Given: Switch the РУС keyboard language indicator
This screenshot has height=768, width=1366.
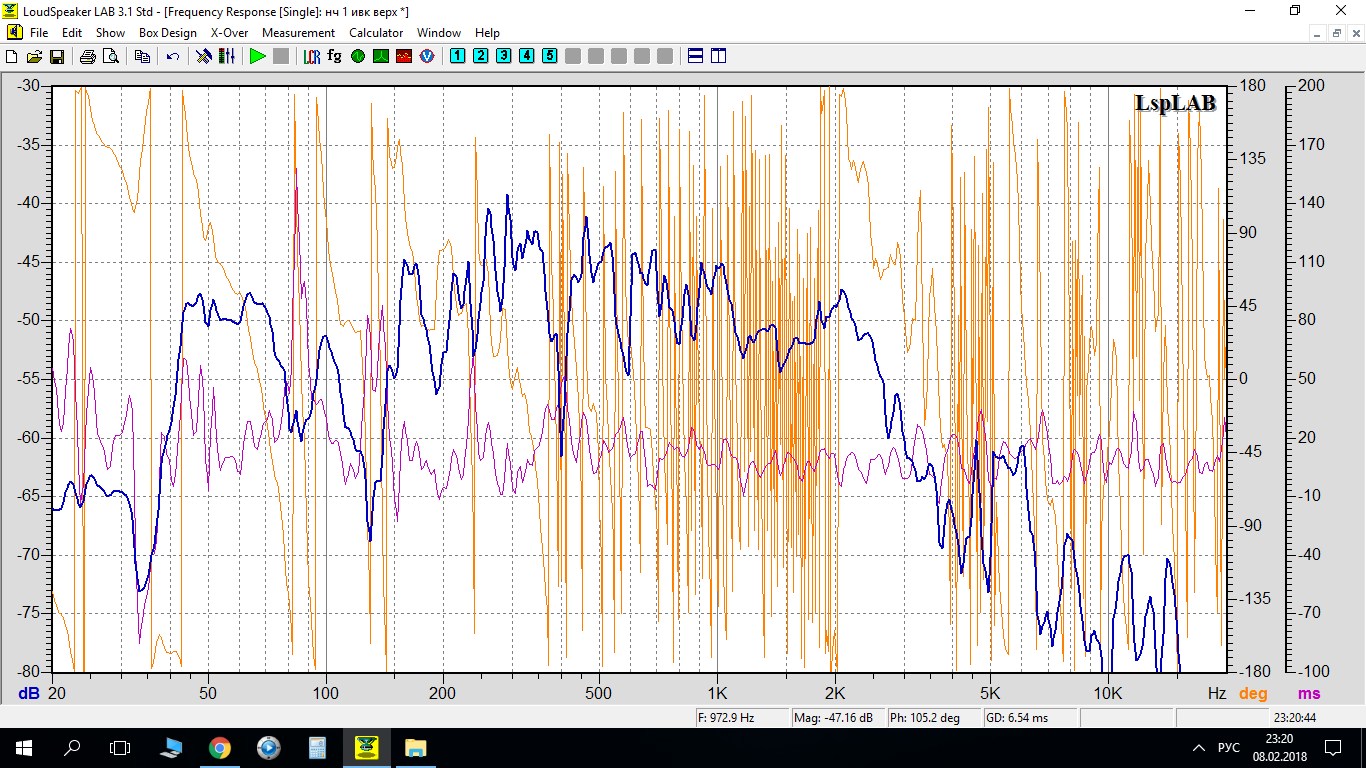Looking at the screenshot, I should [x=1228, y=747].
